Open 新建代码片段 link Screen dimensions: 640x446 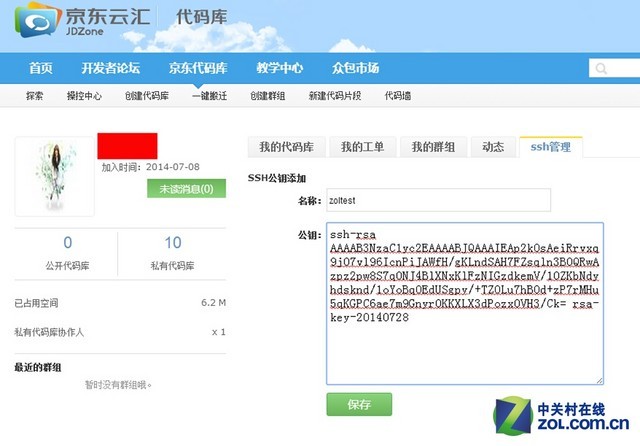[x=335, y=96]
